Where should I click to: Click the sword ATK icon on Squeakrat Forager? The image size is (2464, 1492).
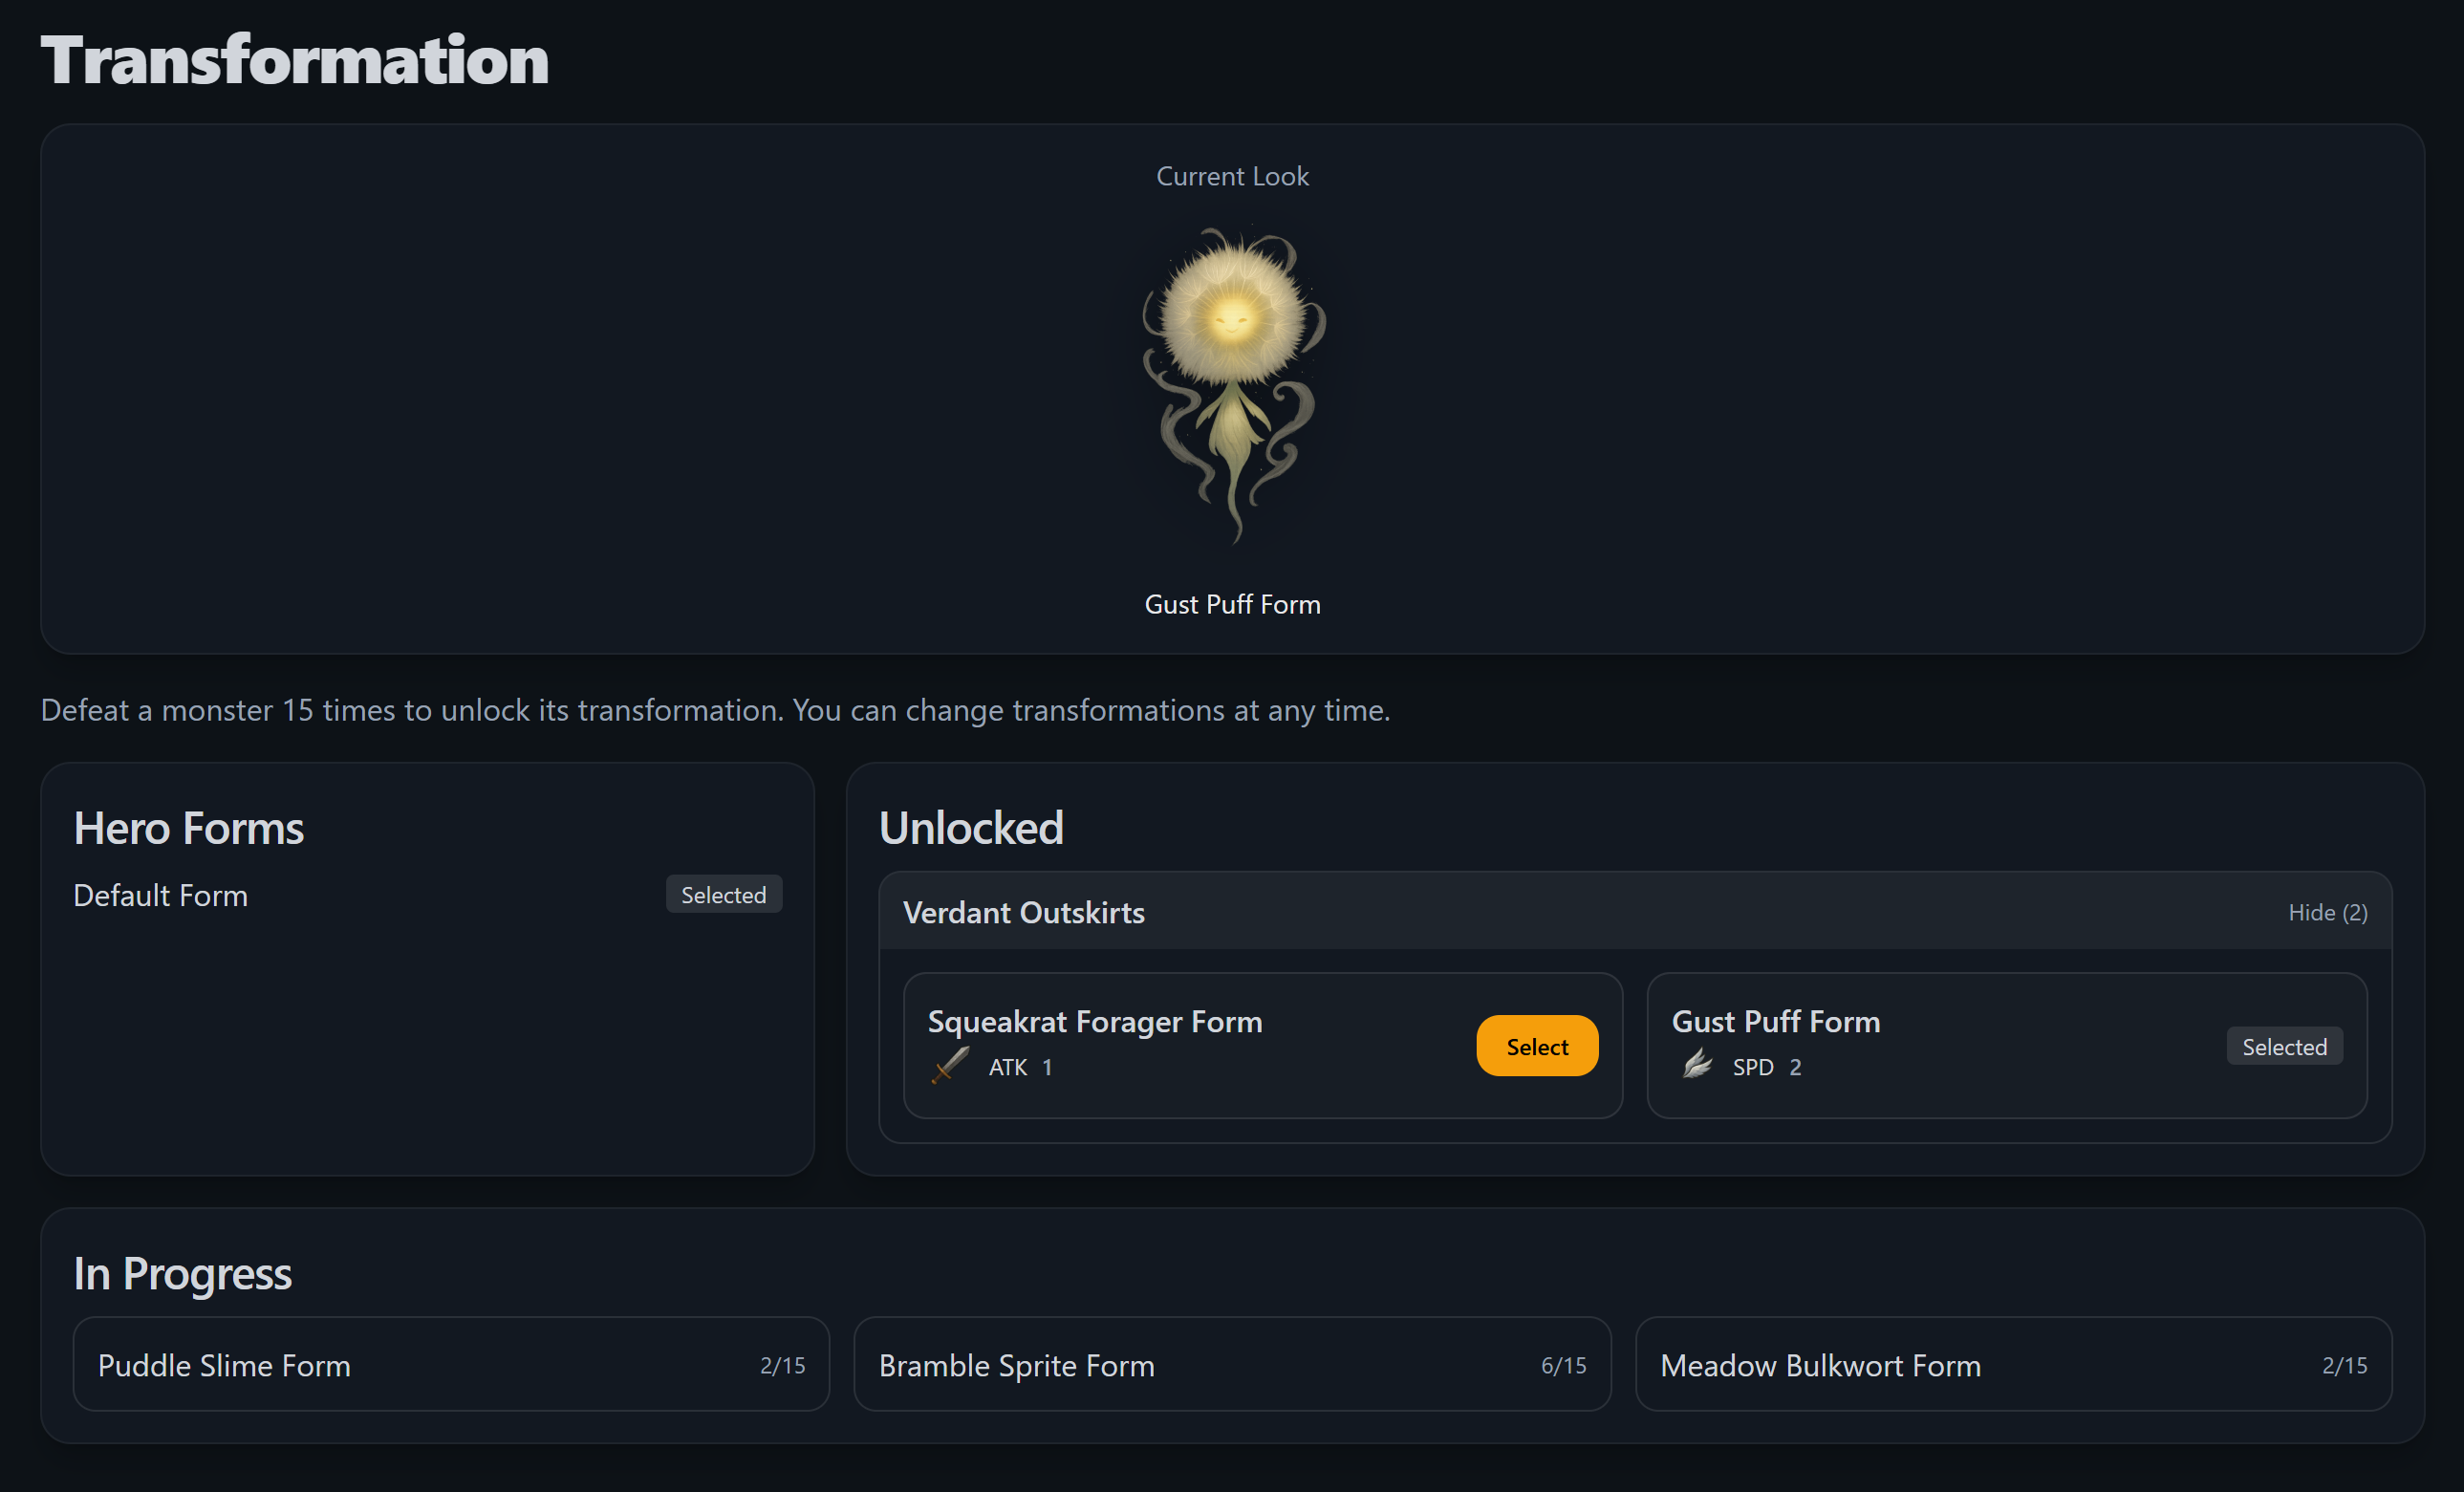tap(950, 1066)
